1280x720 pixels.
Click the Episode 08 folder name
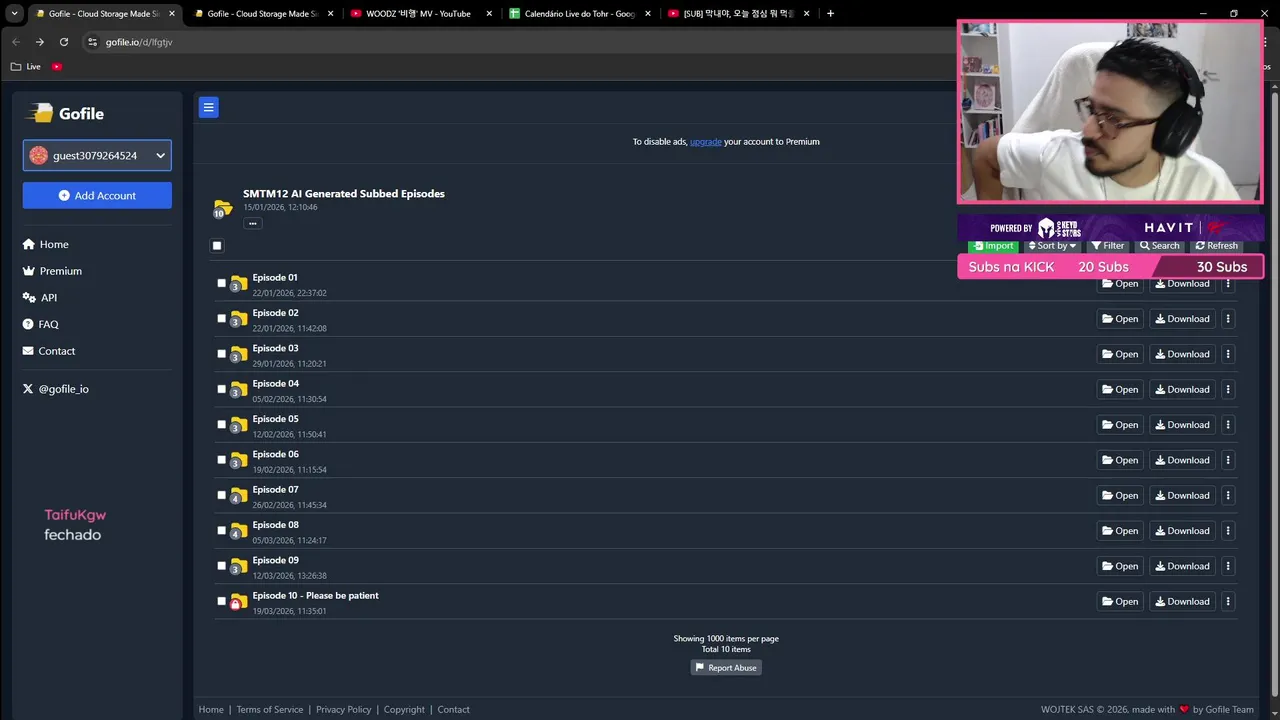275,525
